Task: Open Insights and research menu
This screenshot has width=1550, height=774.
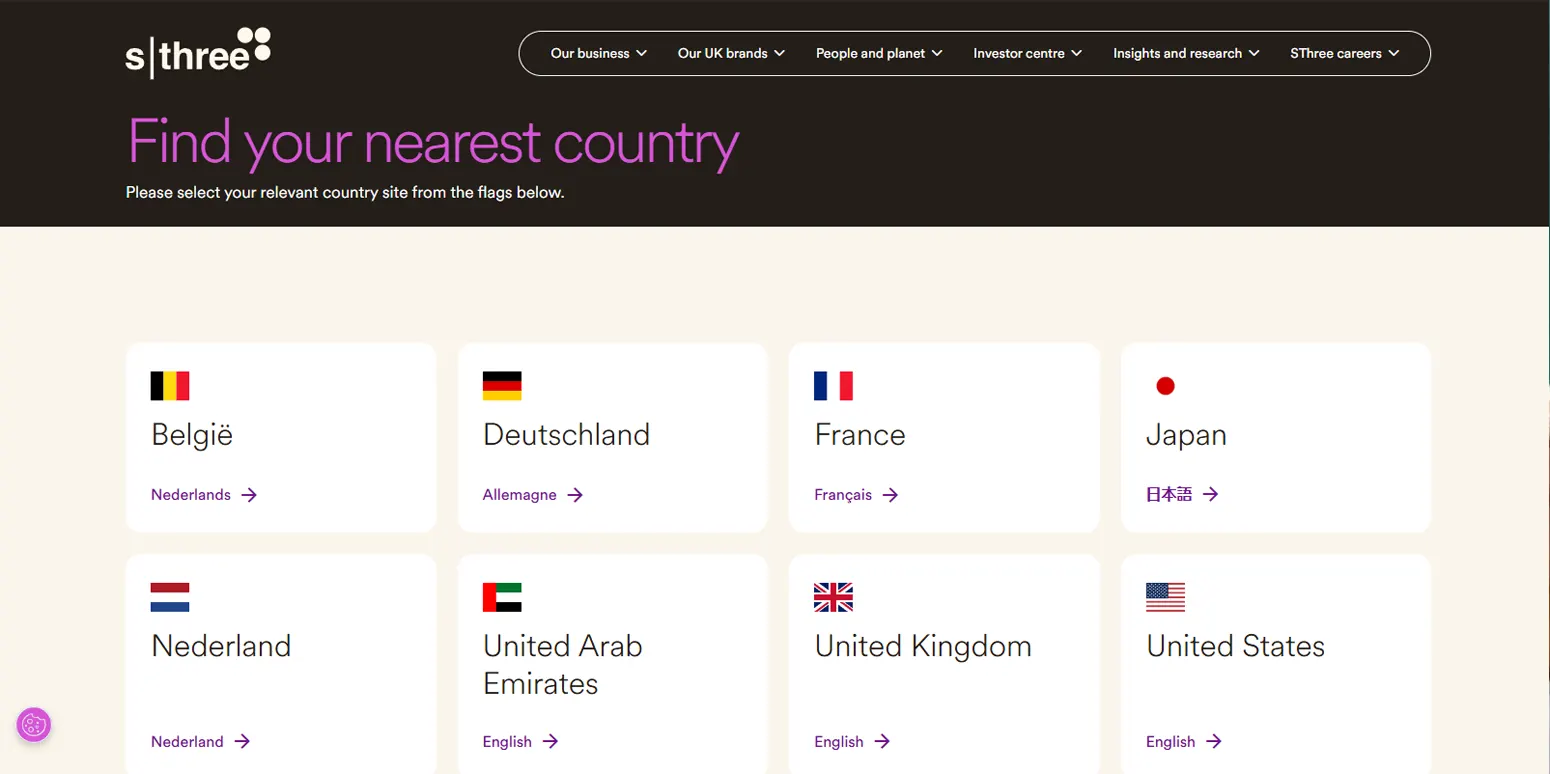Action: (1187, 53)
